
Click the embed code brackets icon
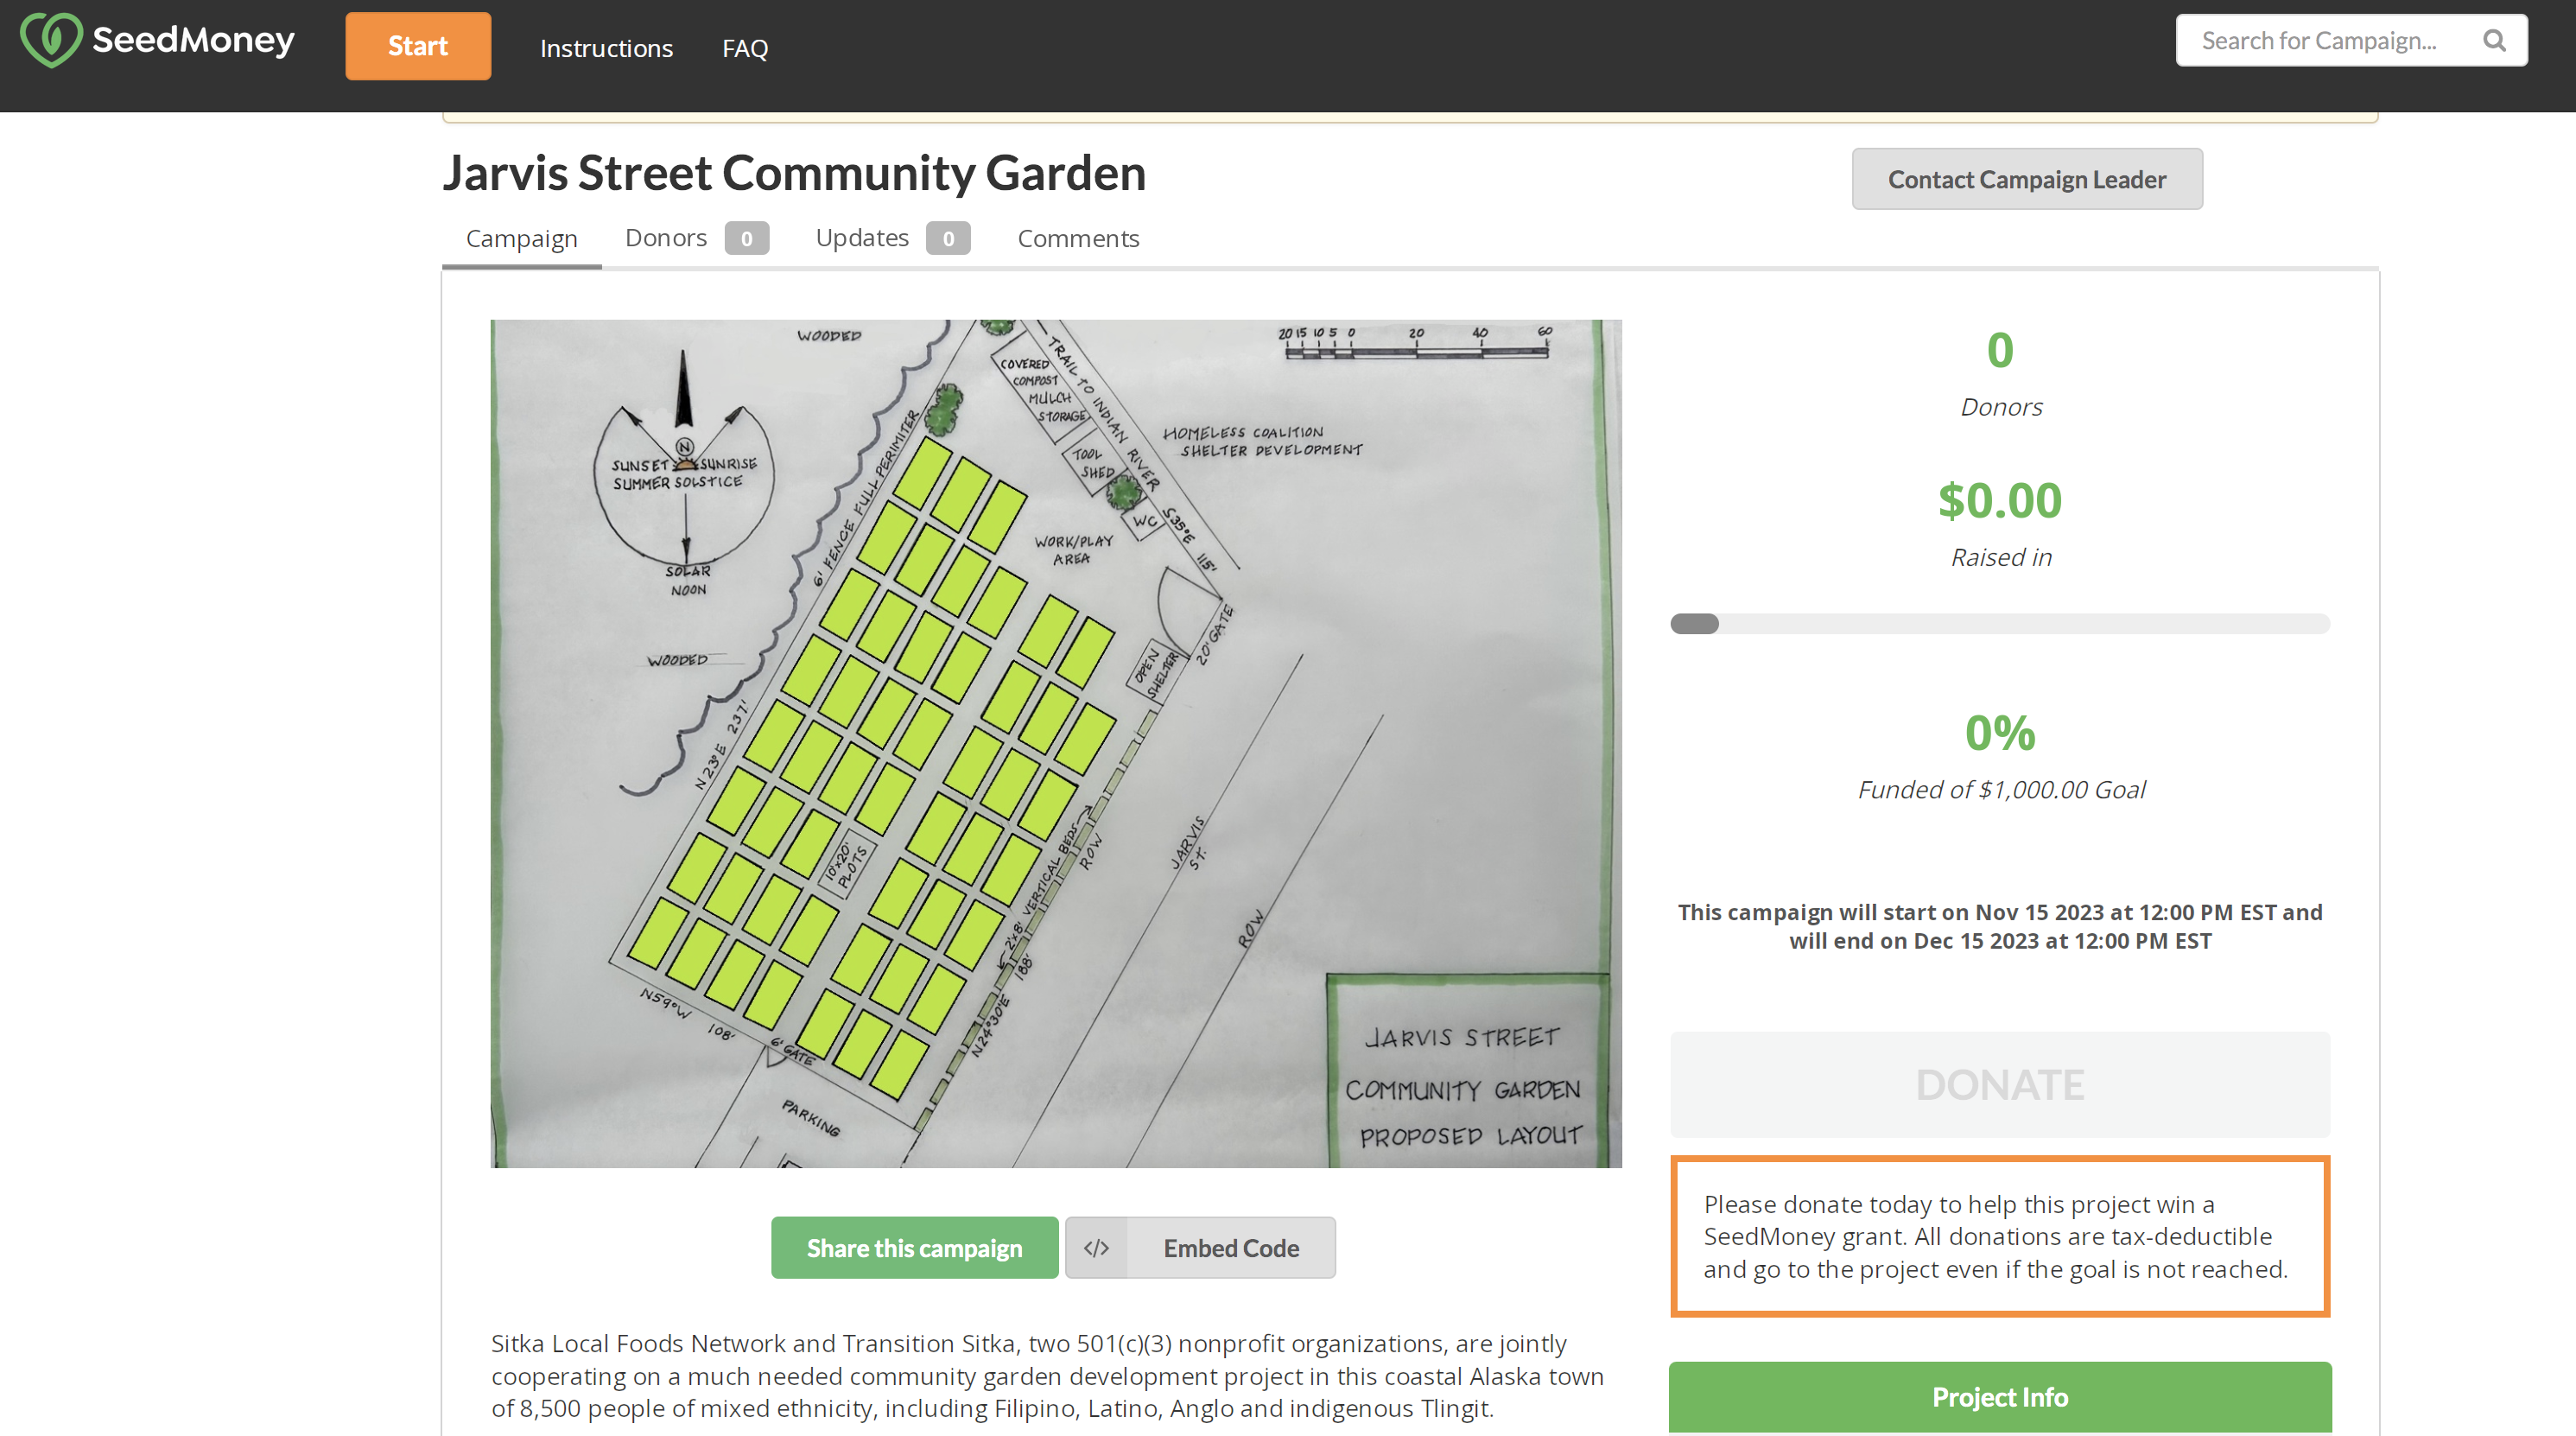click(1096, 1248)
